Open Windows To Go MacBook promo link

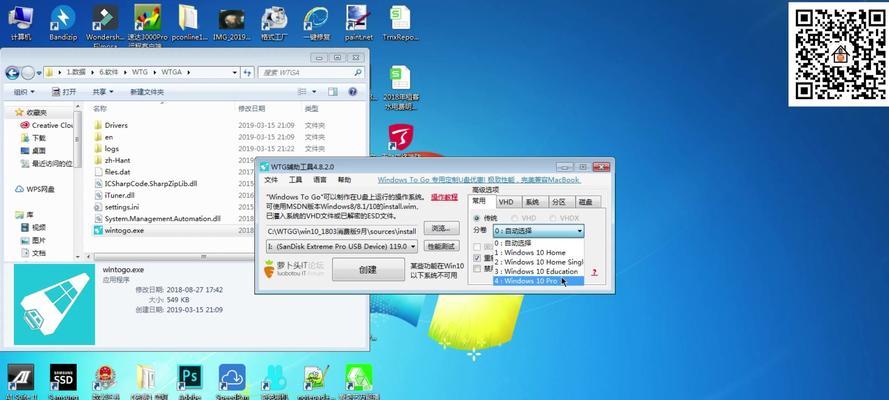pos(479,180)
